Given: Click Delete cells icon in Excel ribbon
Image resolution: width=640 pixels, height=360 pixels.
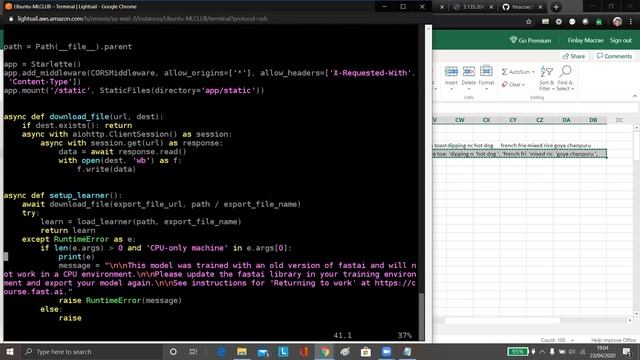Looking at the screenshot, I should click(469, 71).
